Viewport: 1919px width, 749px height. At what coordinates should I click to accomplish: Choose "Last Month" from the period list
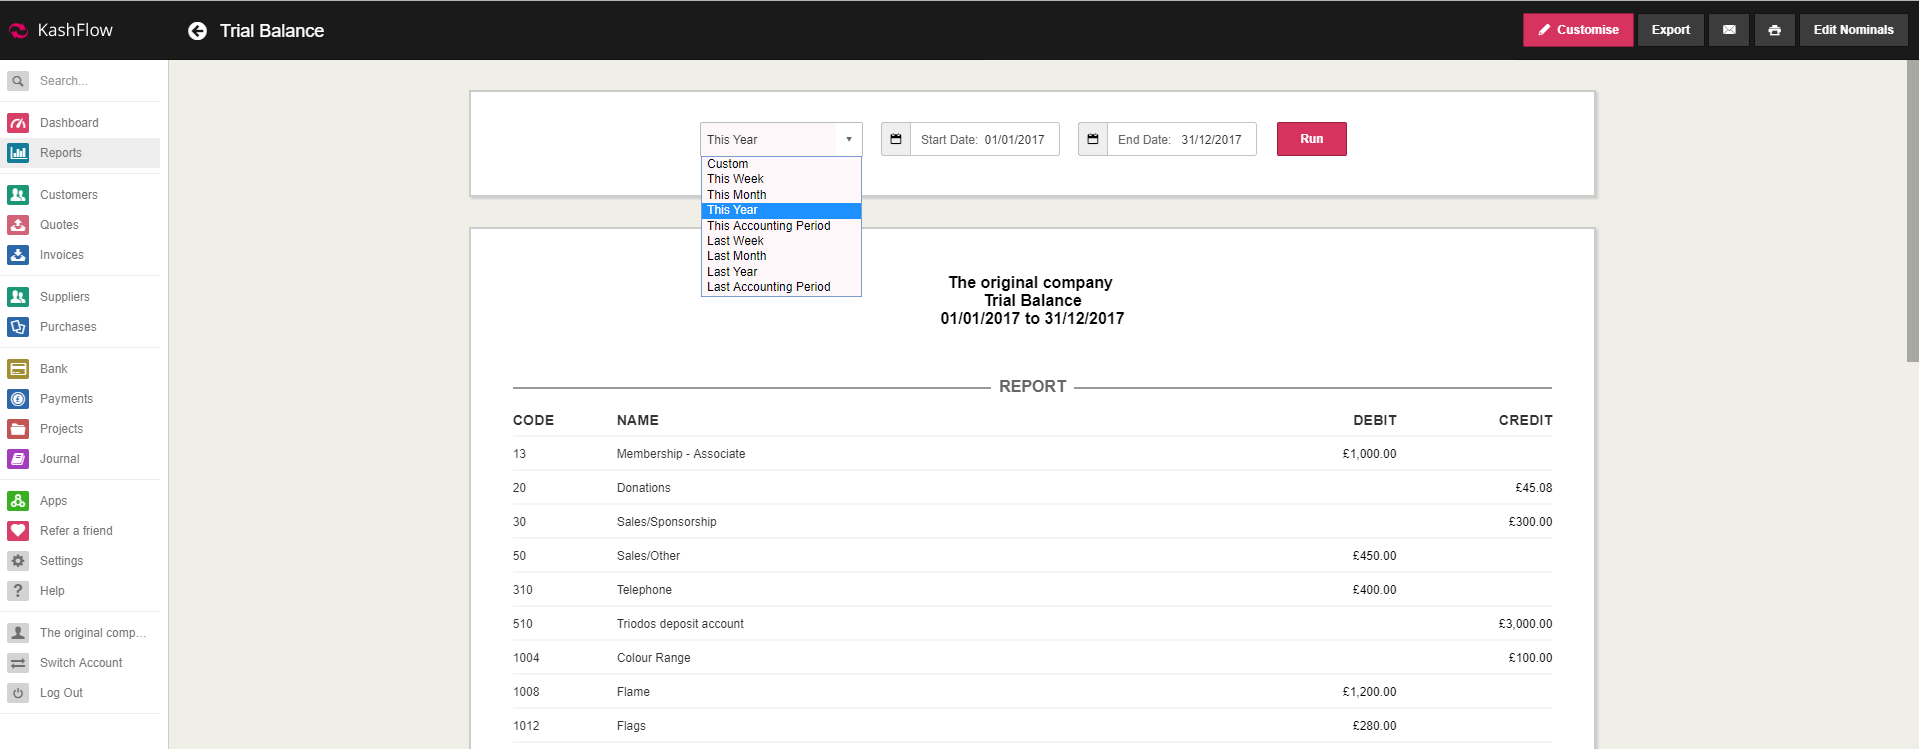pos(737,256)
